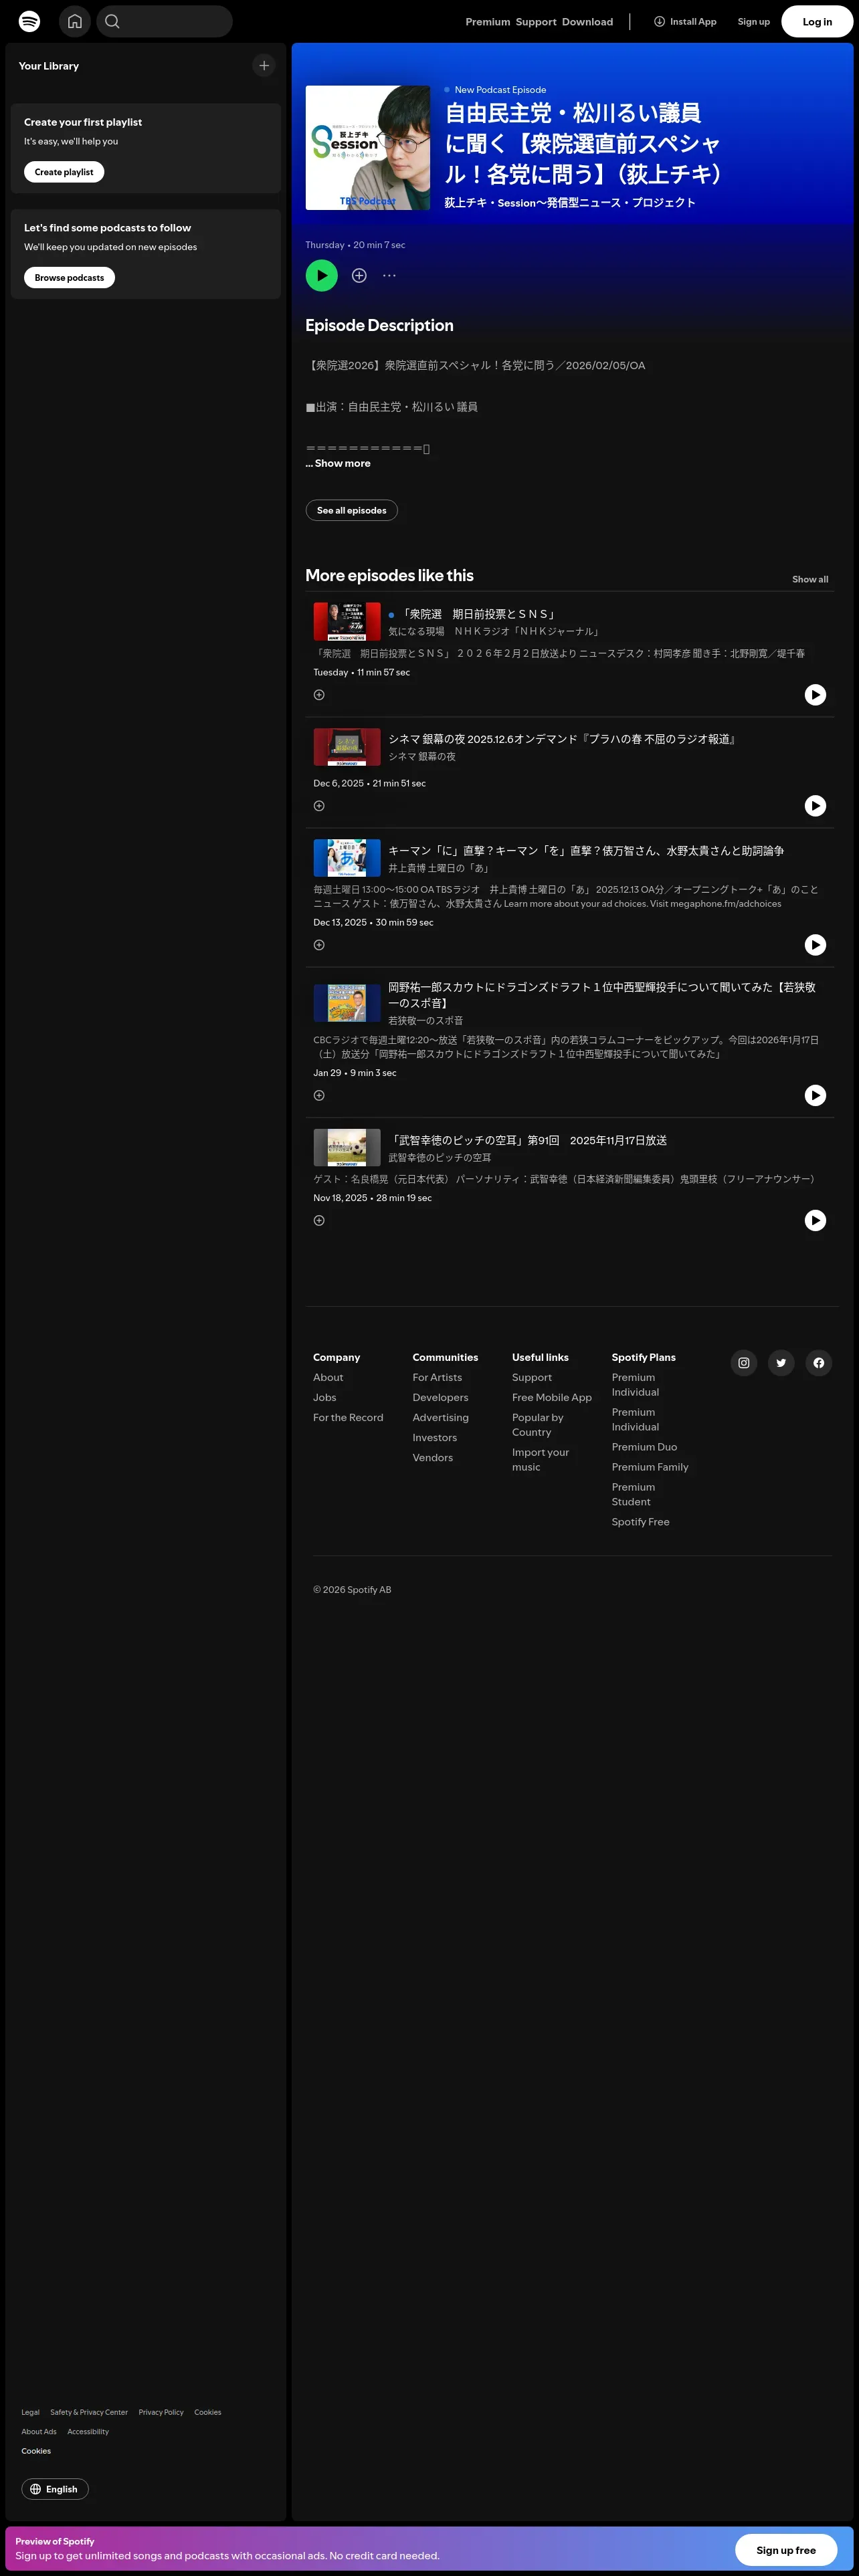
Task: Open more options three-dots menu
Action: point(389,276)
